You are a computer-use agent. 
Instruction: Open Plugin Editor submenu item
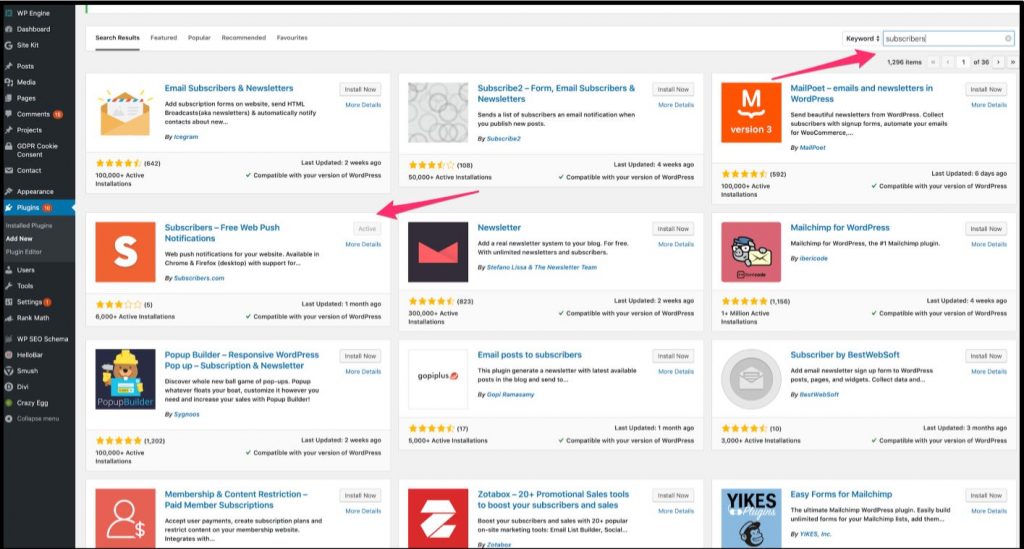coord(24,252)
